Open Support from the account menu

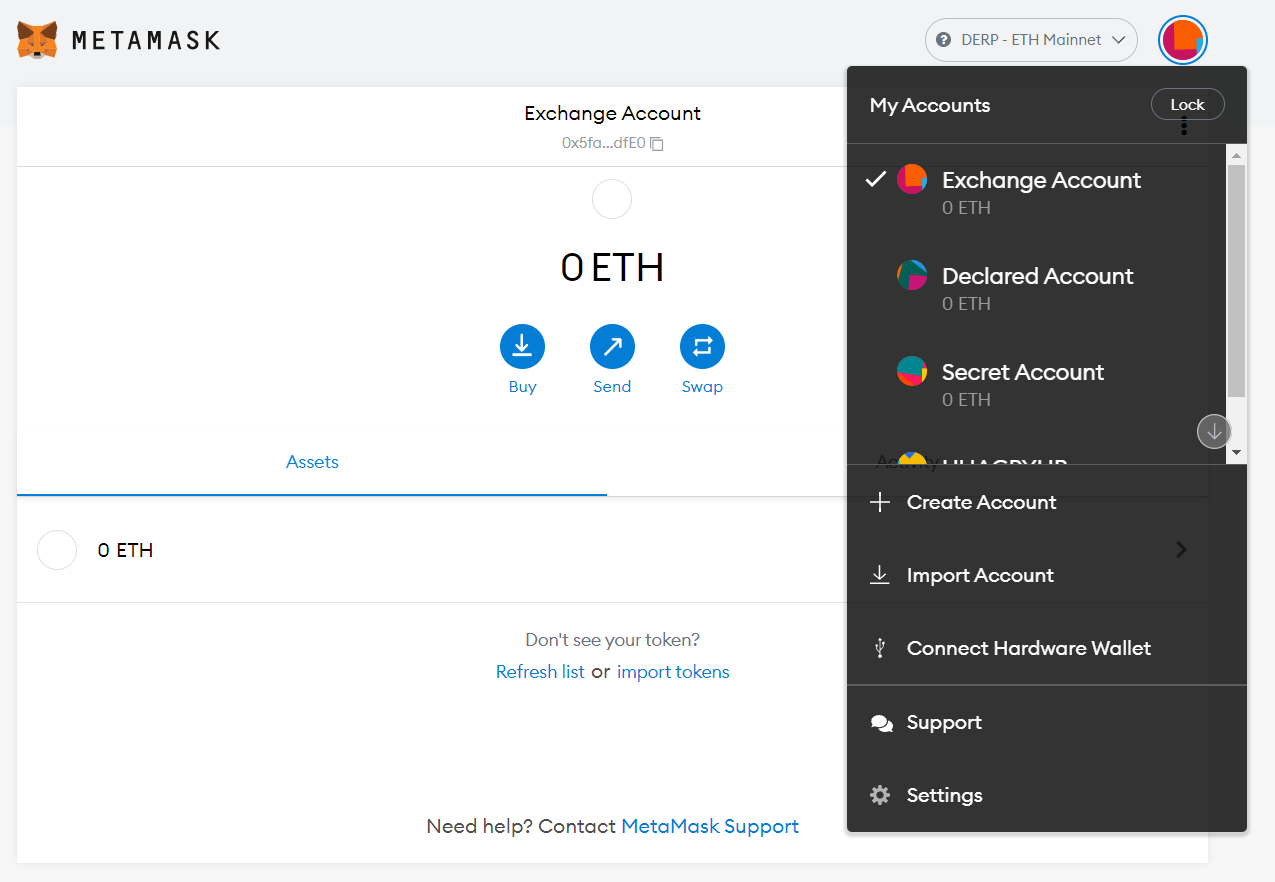[1047, 722]
